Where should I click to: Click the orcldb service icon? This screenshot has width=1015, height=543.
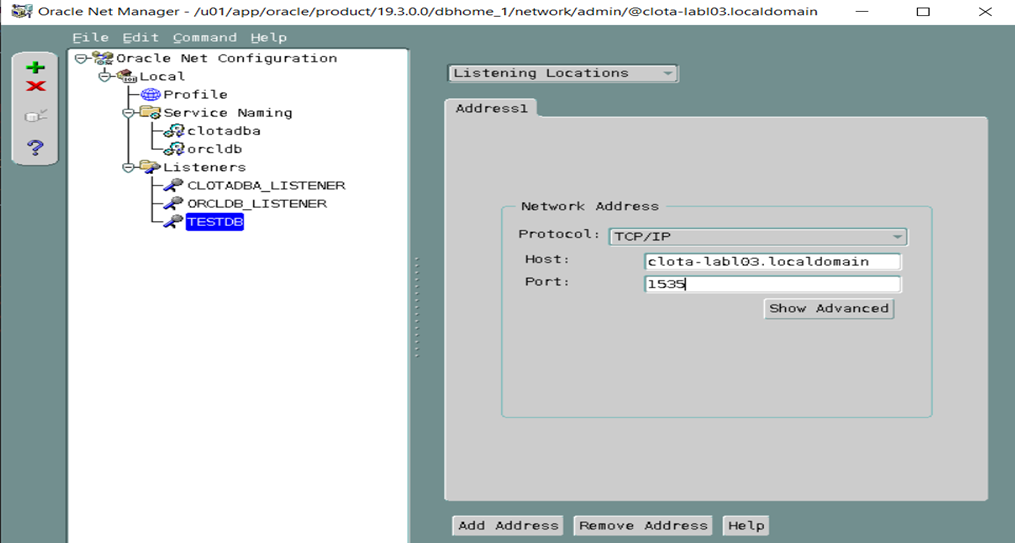click(174, 149)
